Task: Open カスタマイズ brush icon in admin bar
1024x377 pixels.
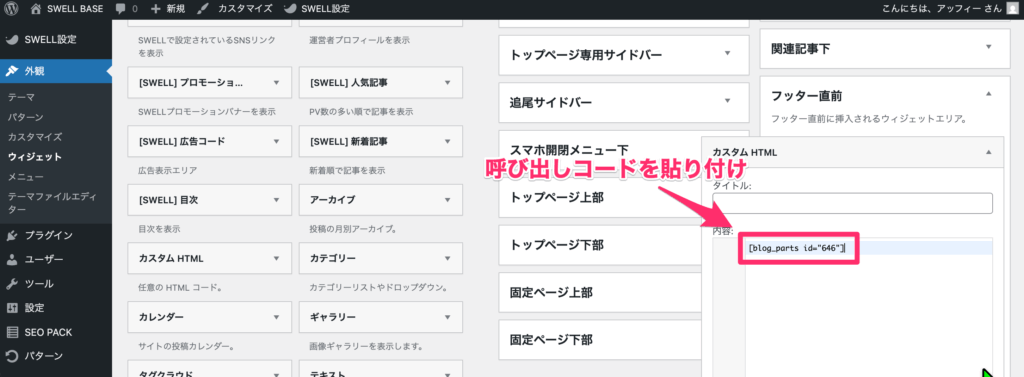Action: coord(203,9)
